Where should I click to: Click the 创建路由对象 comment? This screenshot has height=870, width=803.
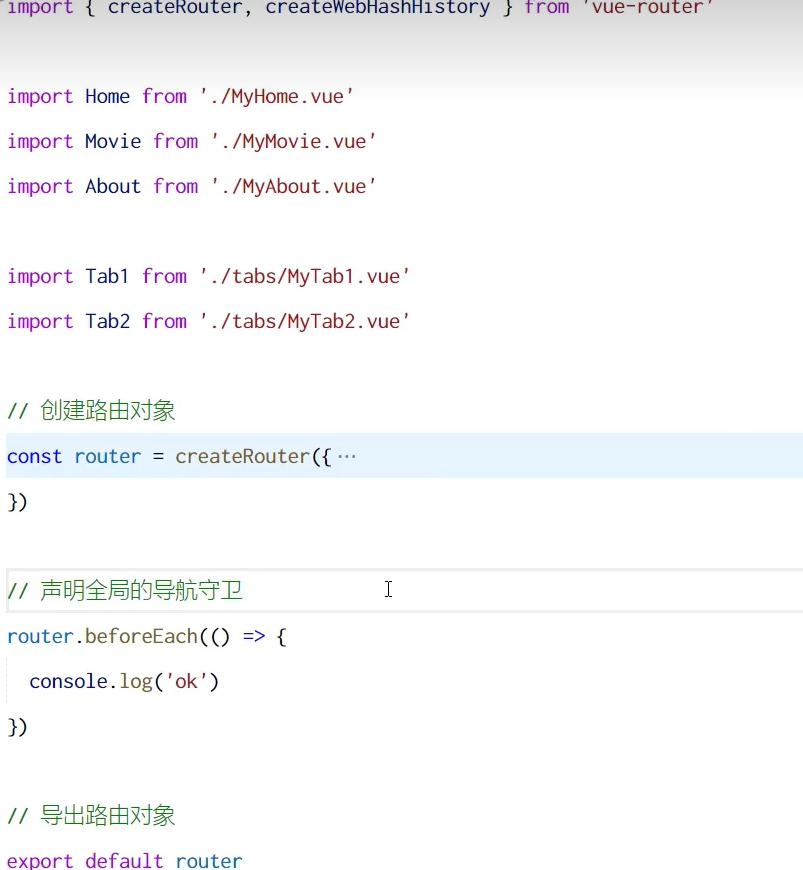point(93,410)
